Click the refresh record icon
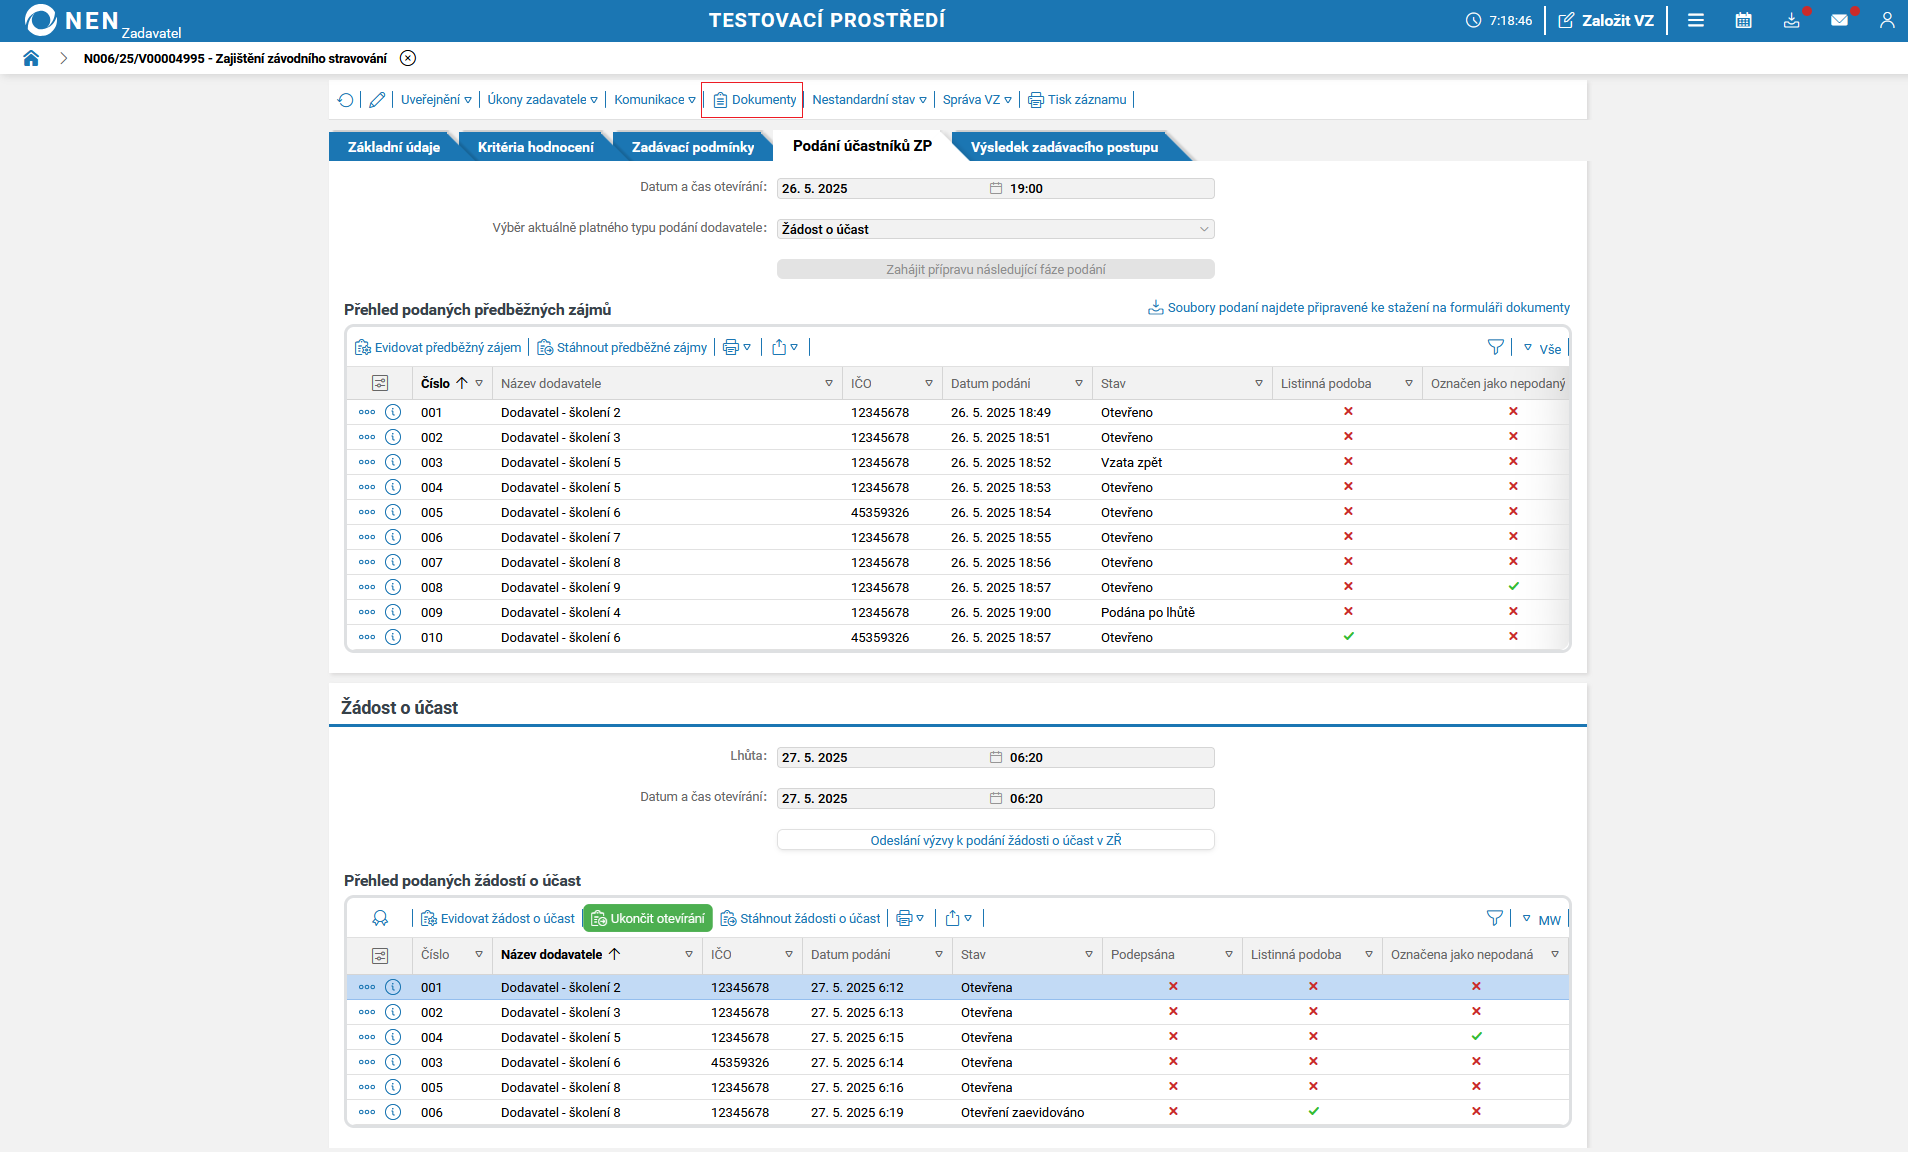Viewport: 1908px width, 1152px height. 346,100
